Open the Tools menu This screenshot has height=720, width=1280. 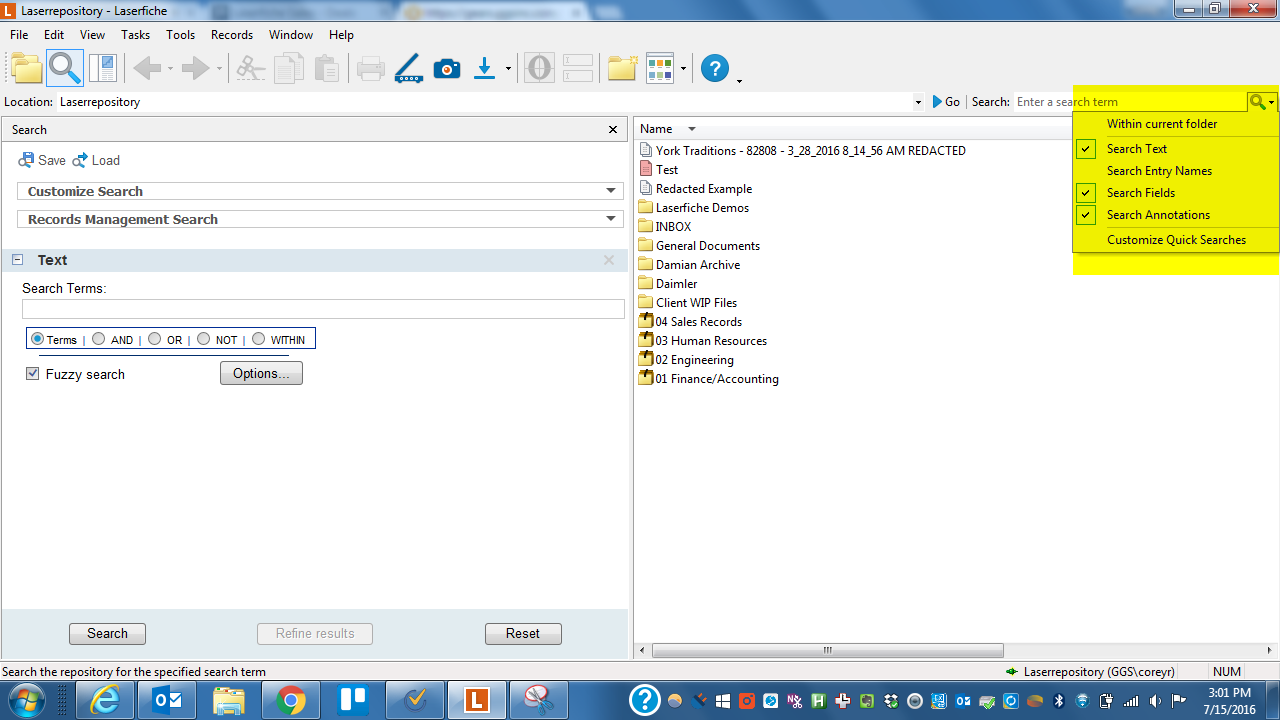coord(181,35)
